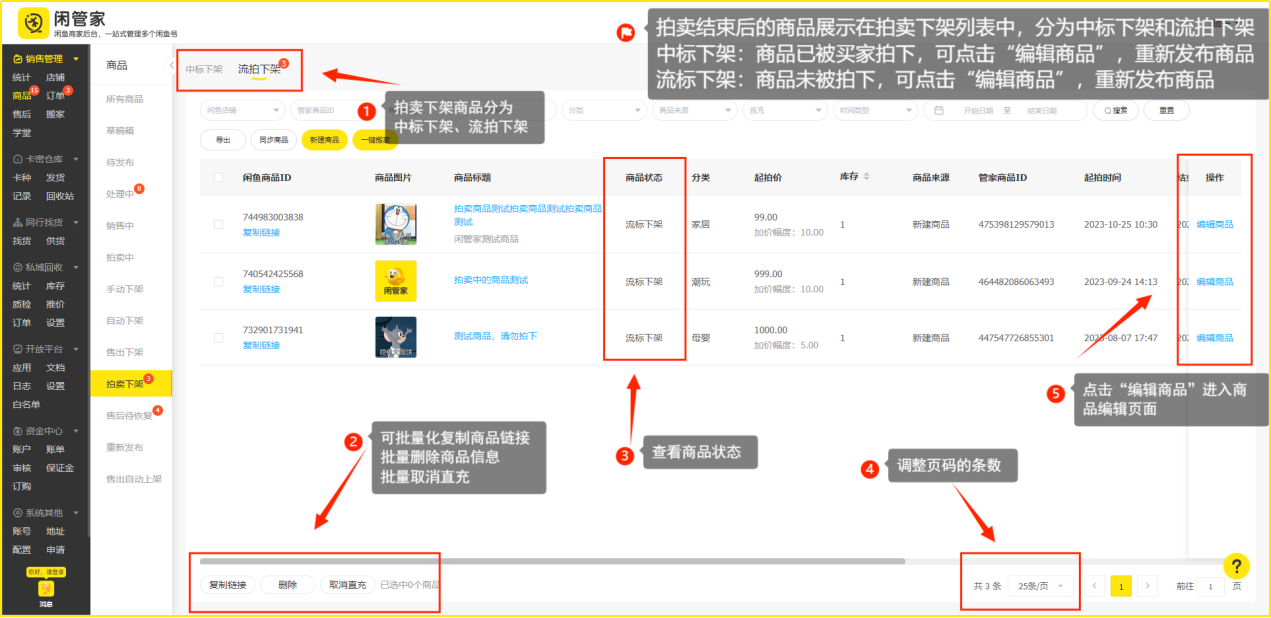The width and height of the screenshot is (1271, 618).
Task: Click the yellow help question mark icon
Action: (1236, 566)
